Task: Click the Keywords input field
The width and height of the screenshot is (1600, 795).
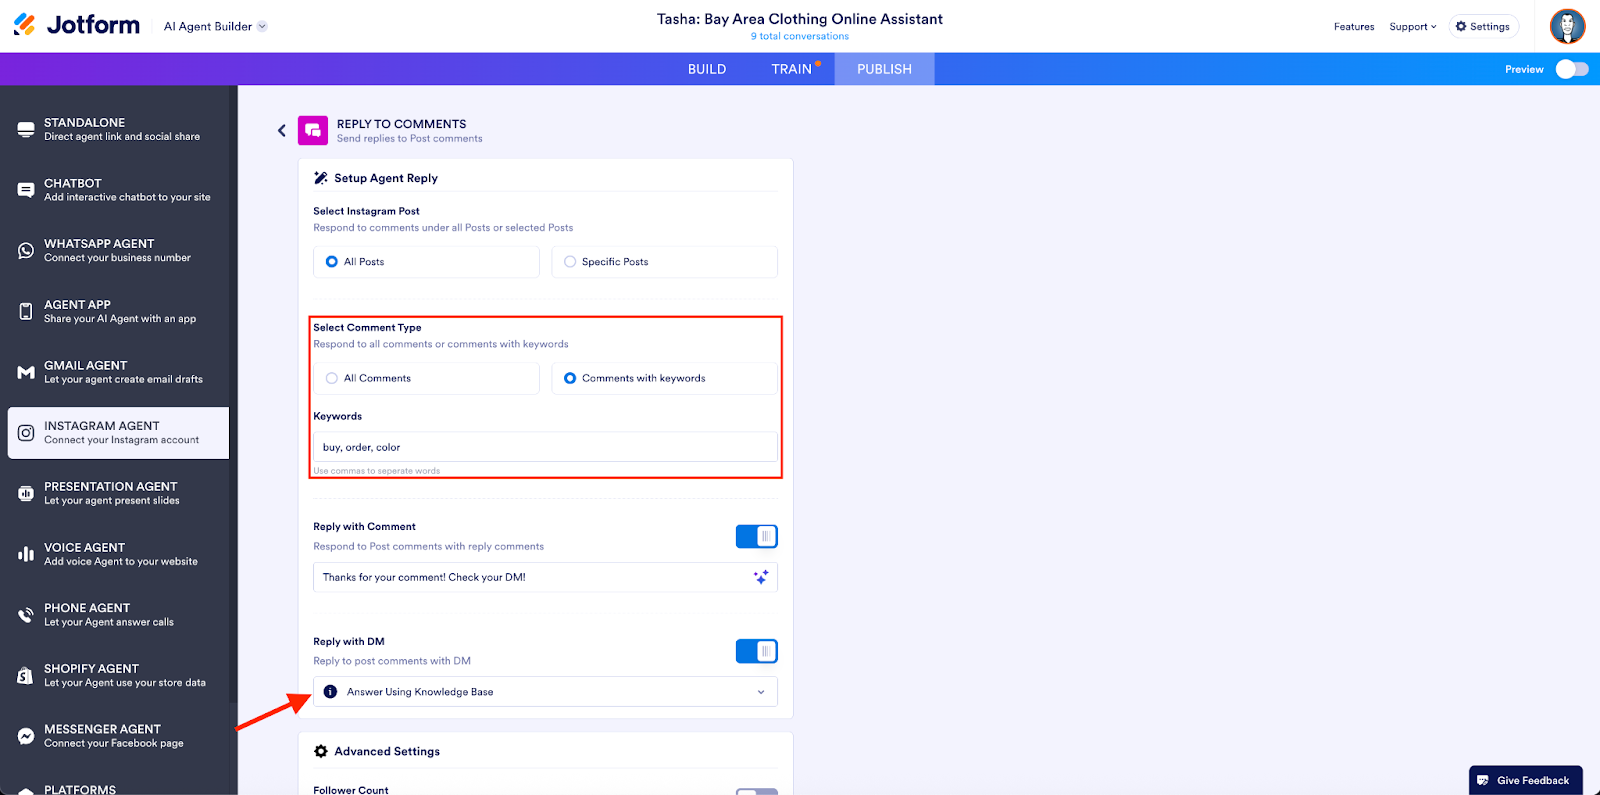Action: 545,447
